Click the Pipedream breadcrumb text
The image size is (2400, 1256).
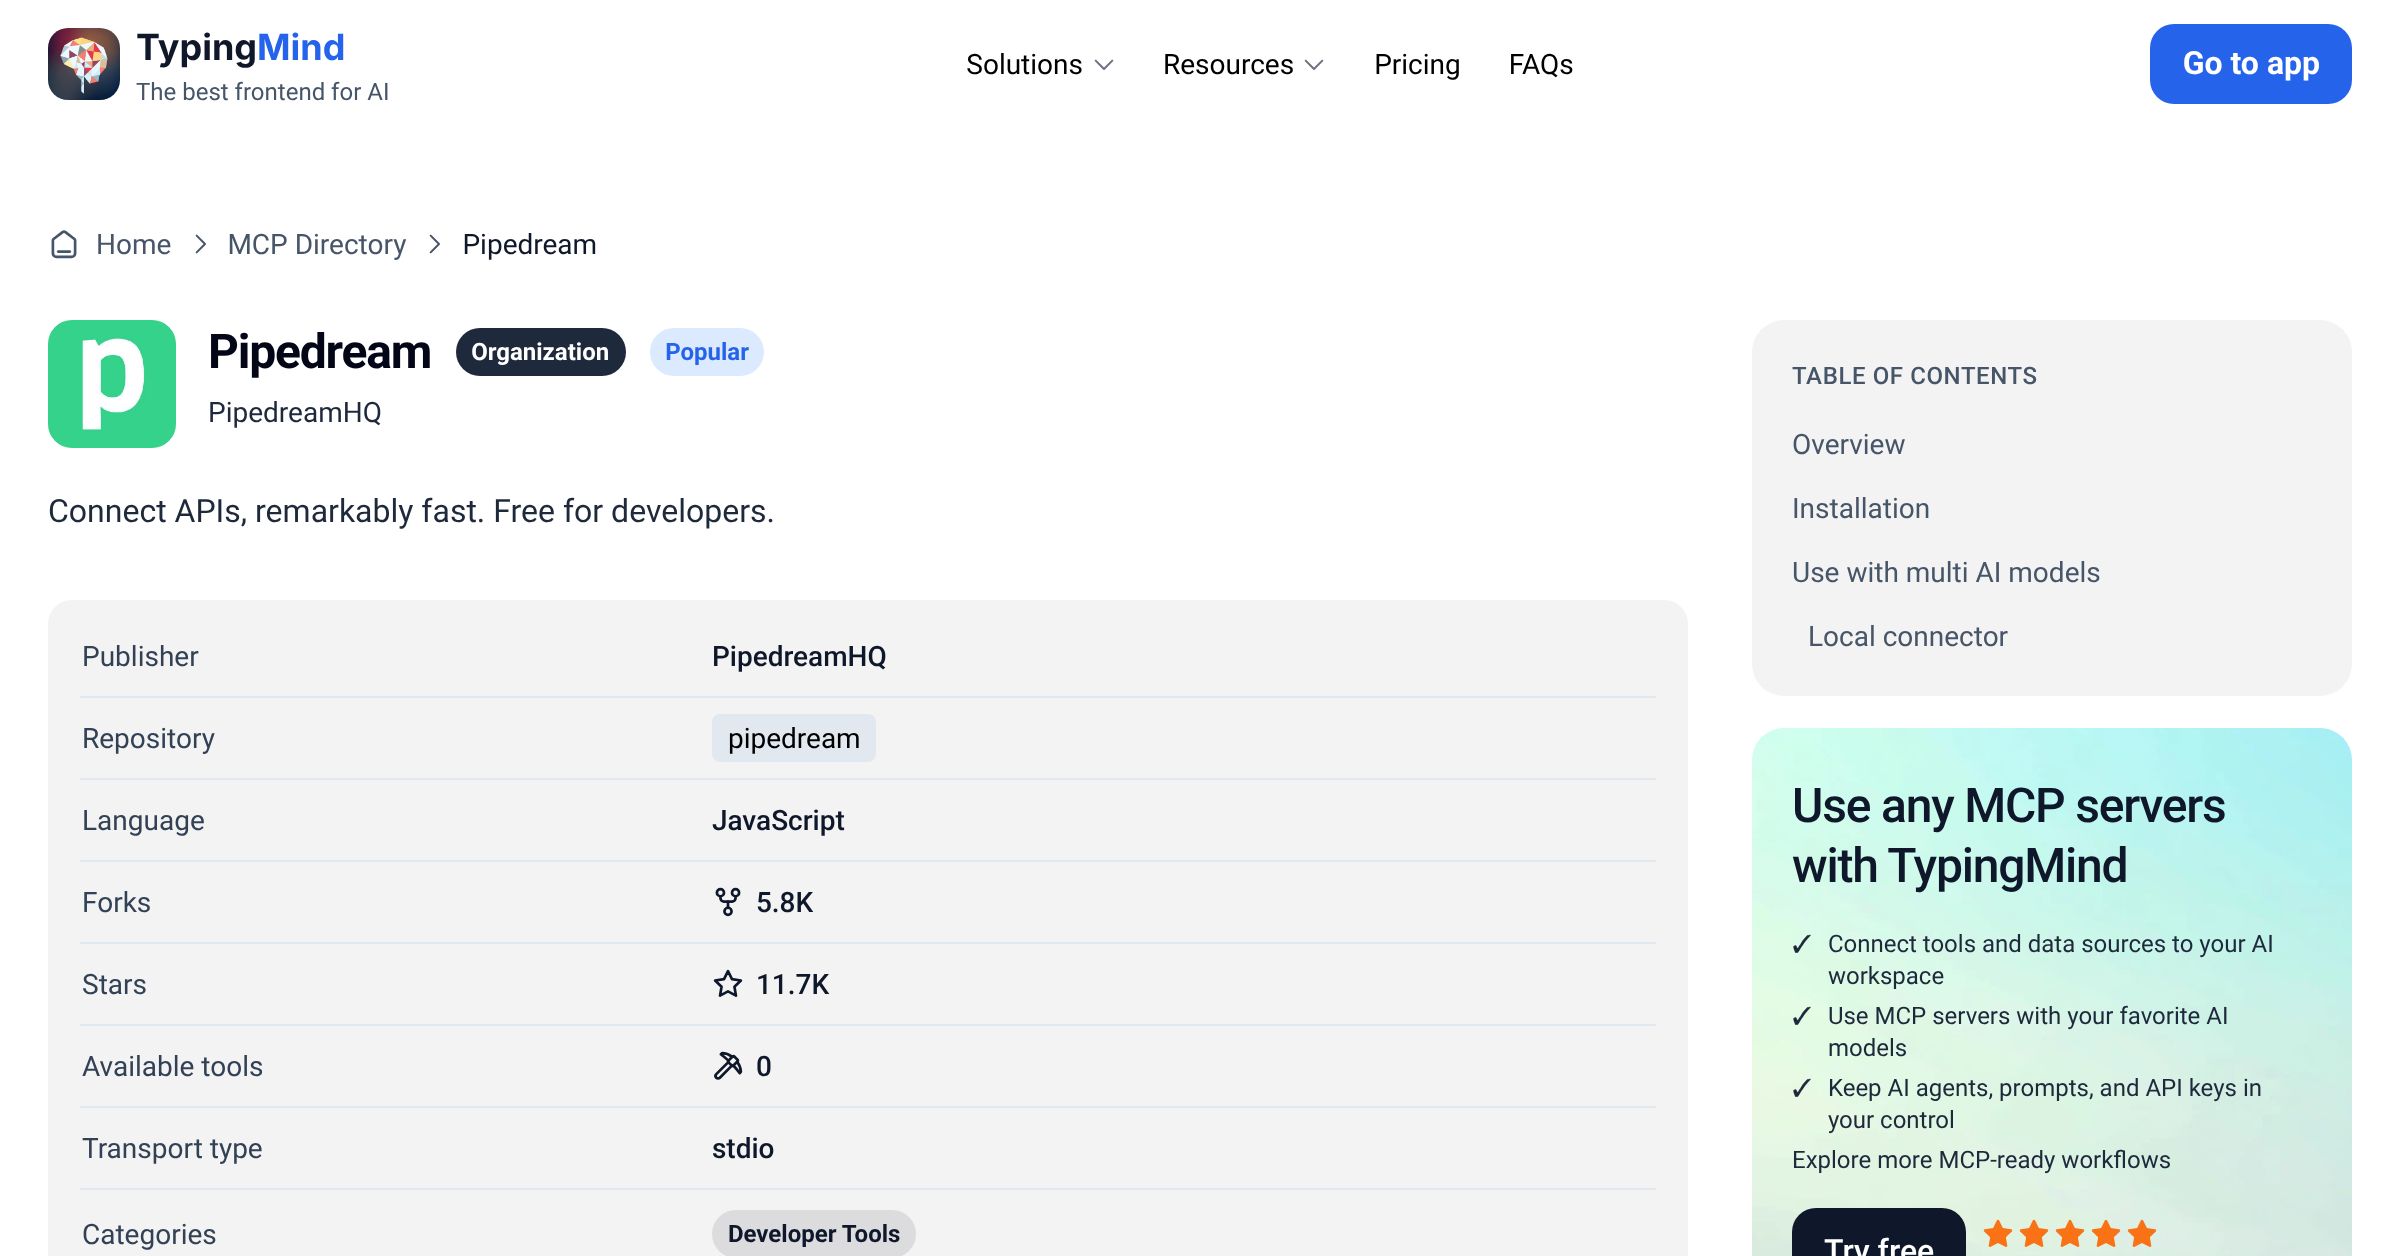530,245
